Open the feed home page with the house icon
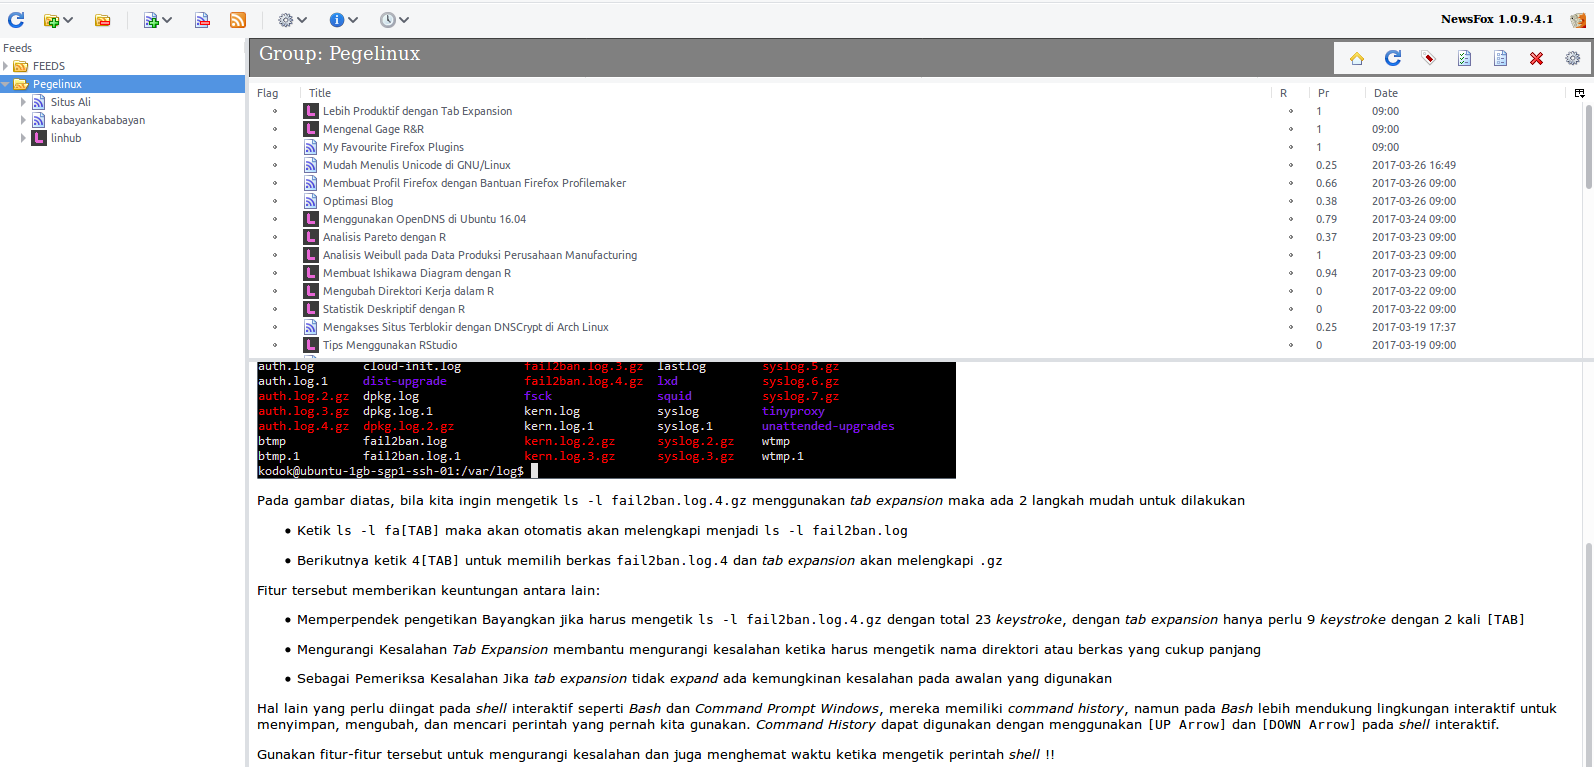Image resolution: width=1594 pixels, height=767 pixels. pyautogui.click(x=1356, y=59)
